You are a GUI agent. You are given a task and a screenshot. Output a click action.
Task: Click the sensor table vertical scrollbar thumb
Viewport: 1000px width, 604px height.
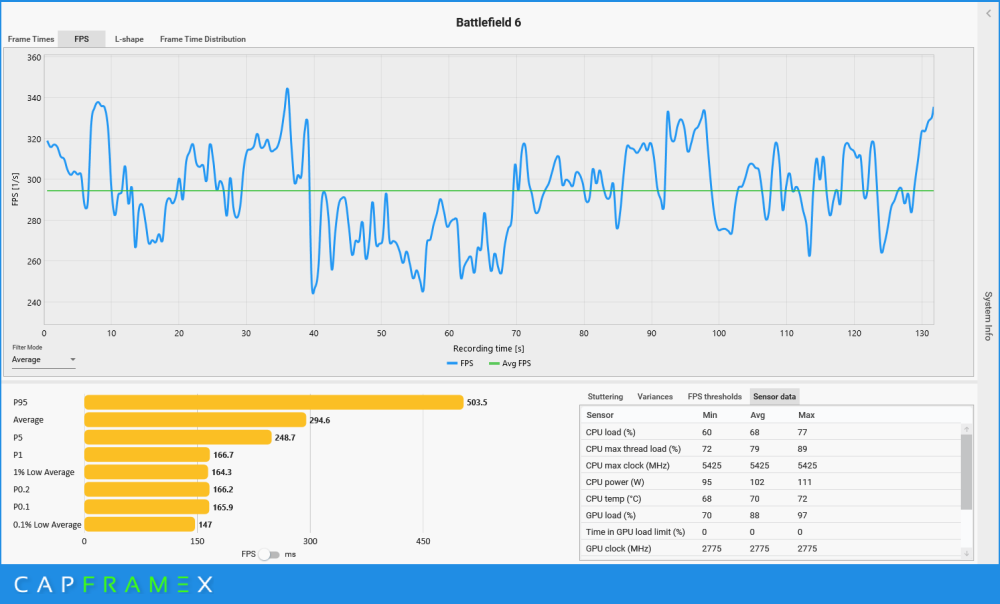coord(967,472)
